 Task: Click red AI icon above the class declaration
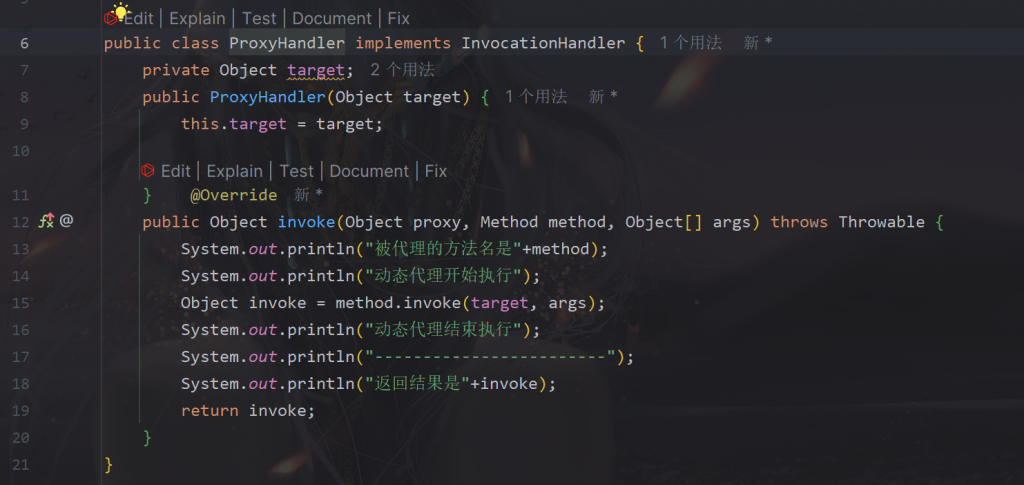coord(110,19)
